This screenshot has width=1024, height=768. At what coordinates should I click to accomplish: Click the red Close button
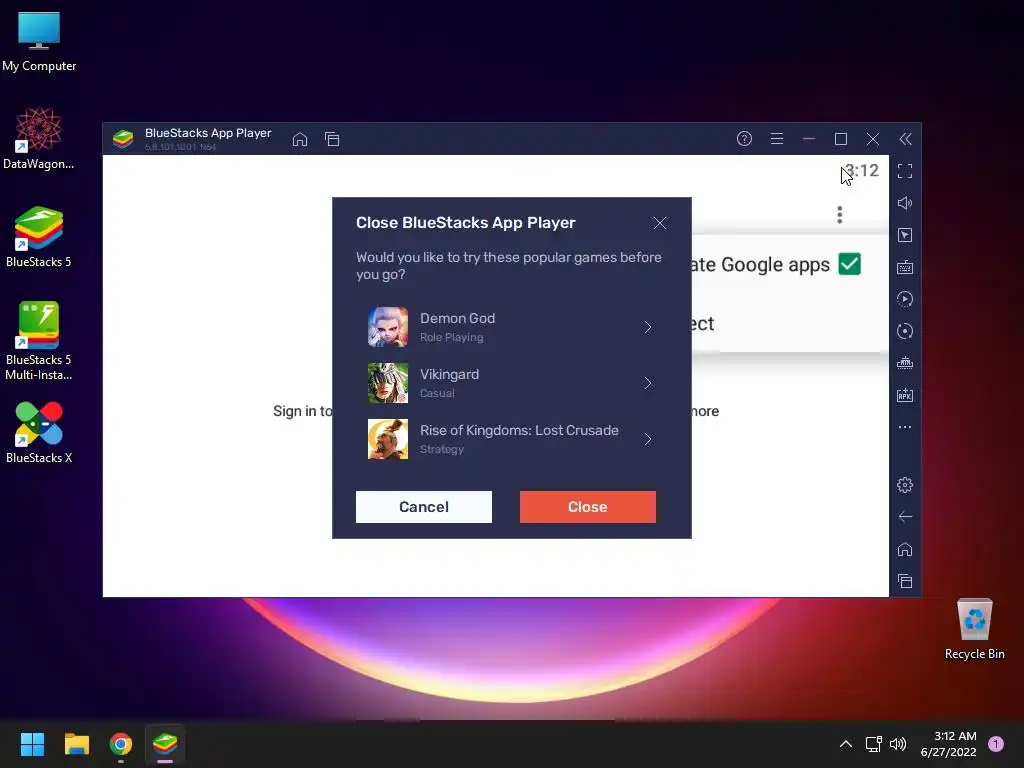[x=588, y=507]
